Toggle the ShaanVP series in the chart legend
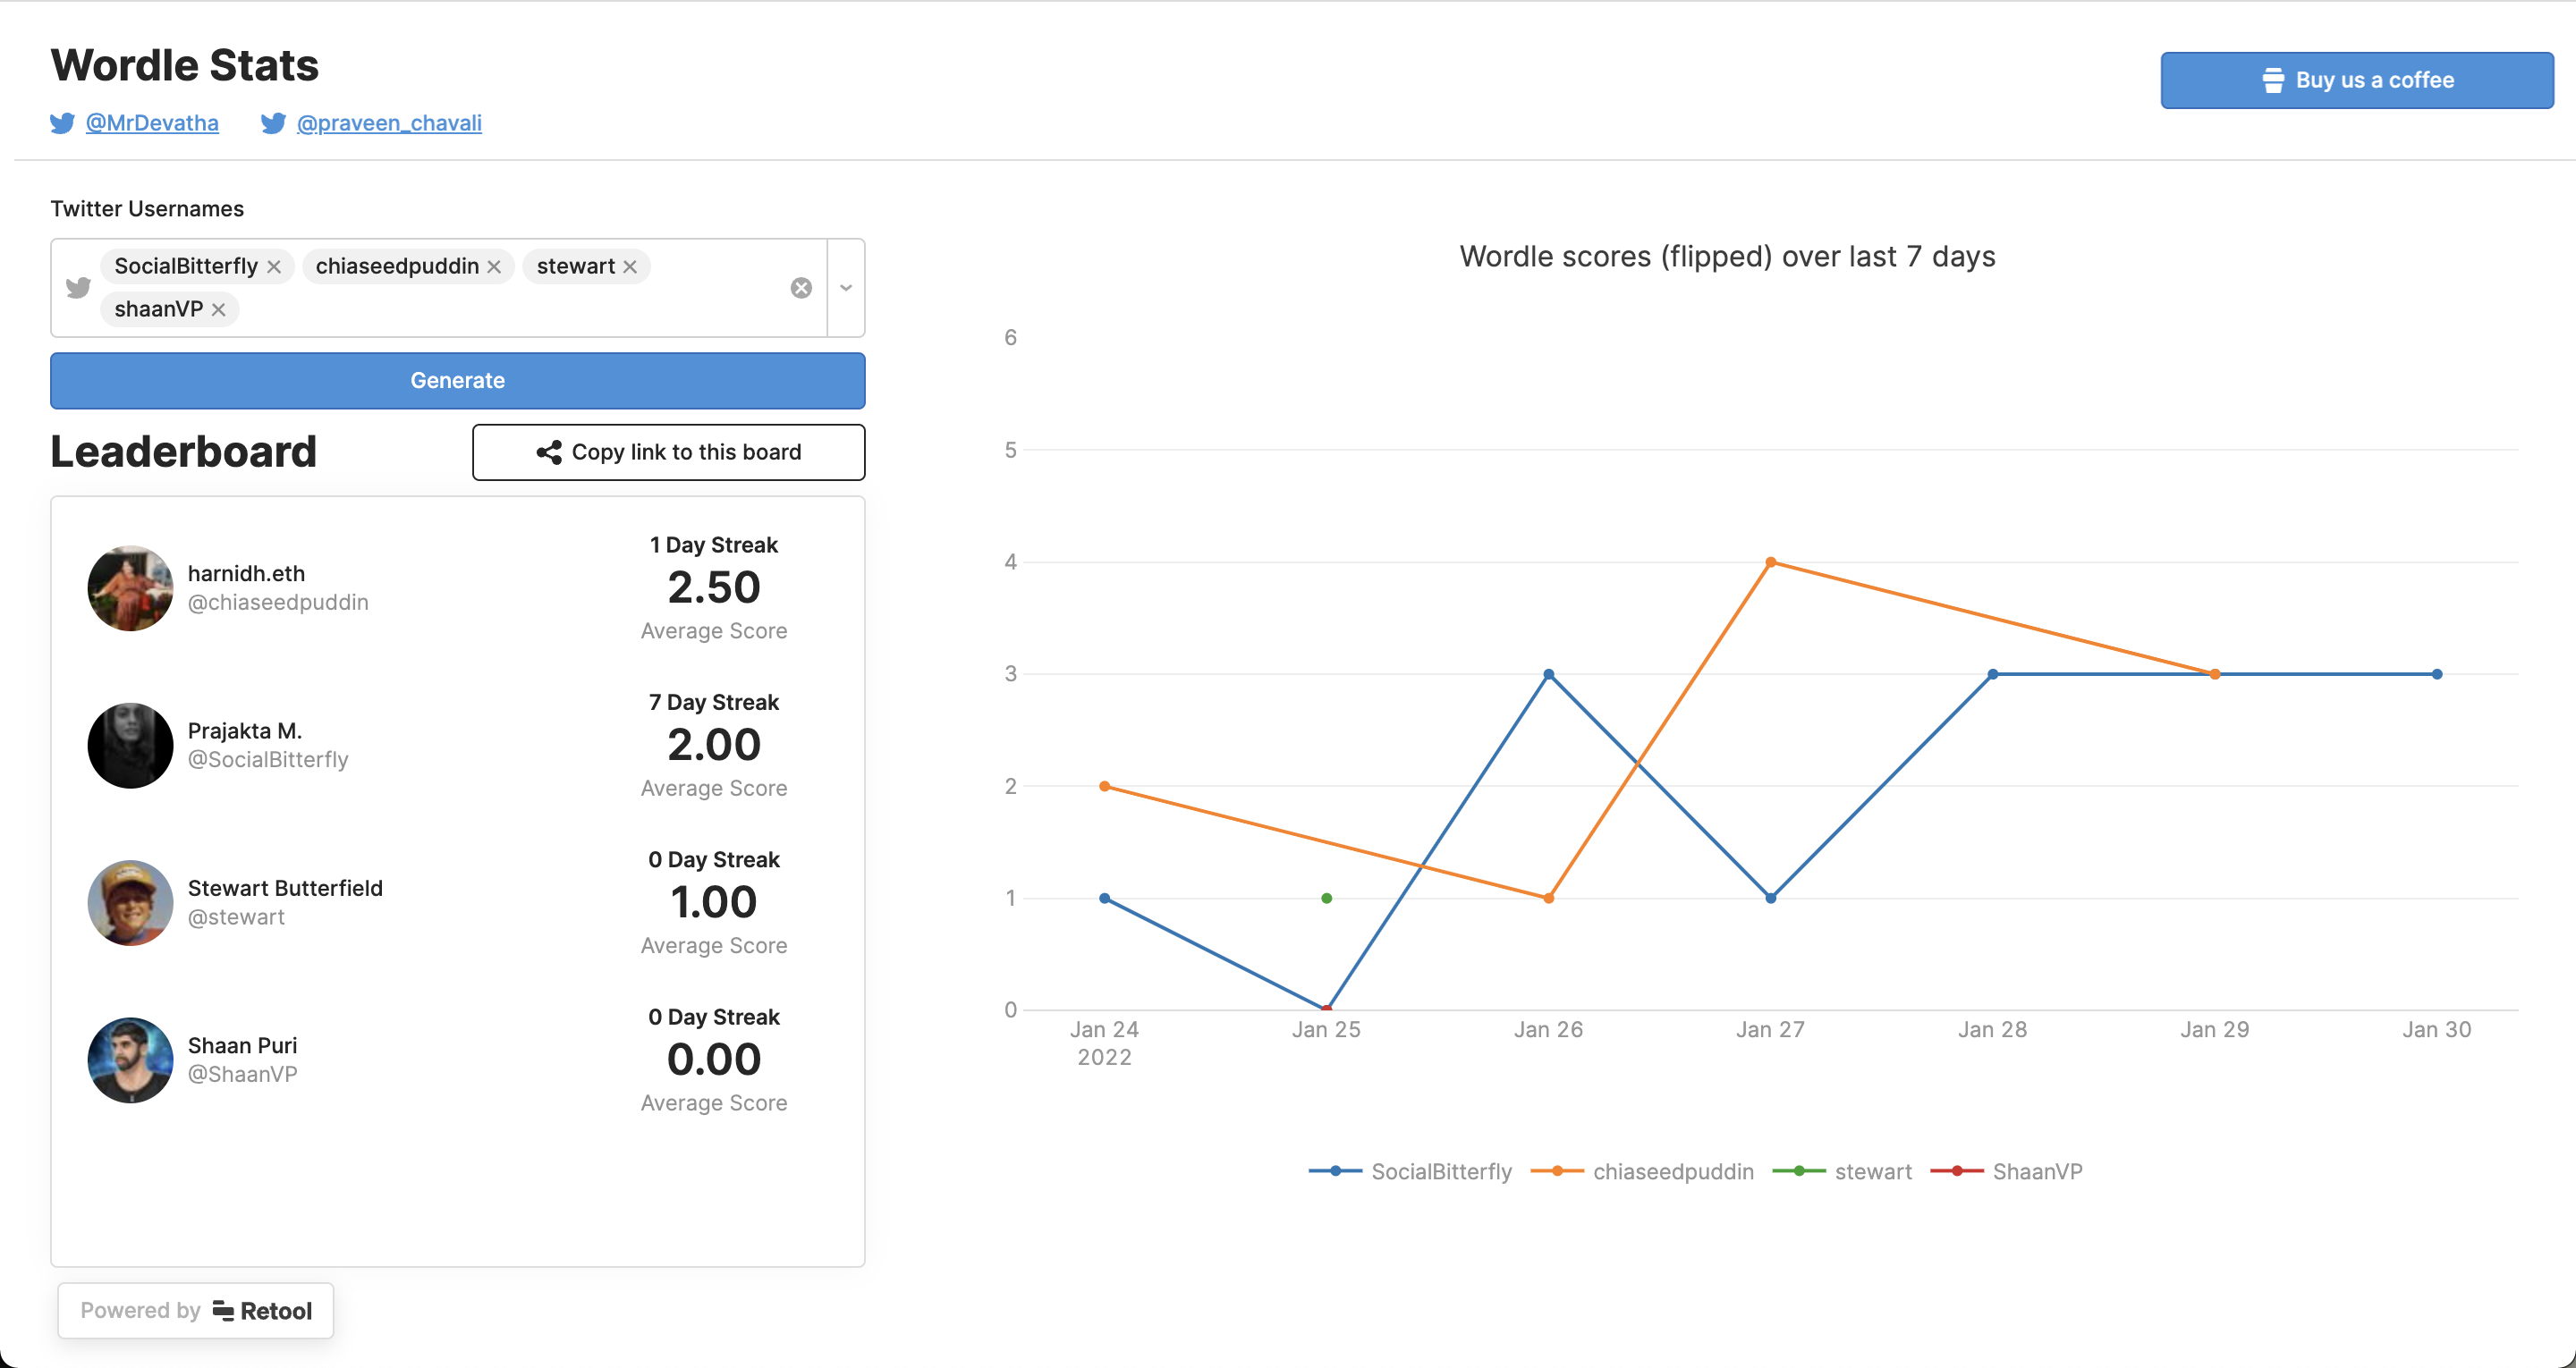The image size is (2576, 1368). tap(2007, 1171)
